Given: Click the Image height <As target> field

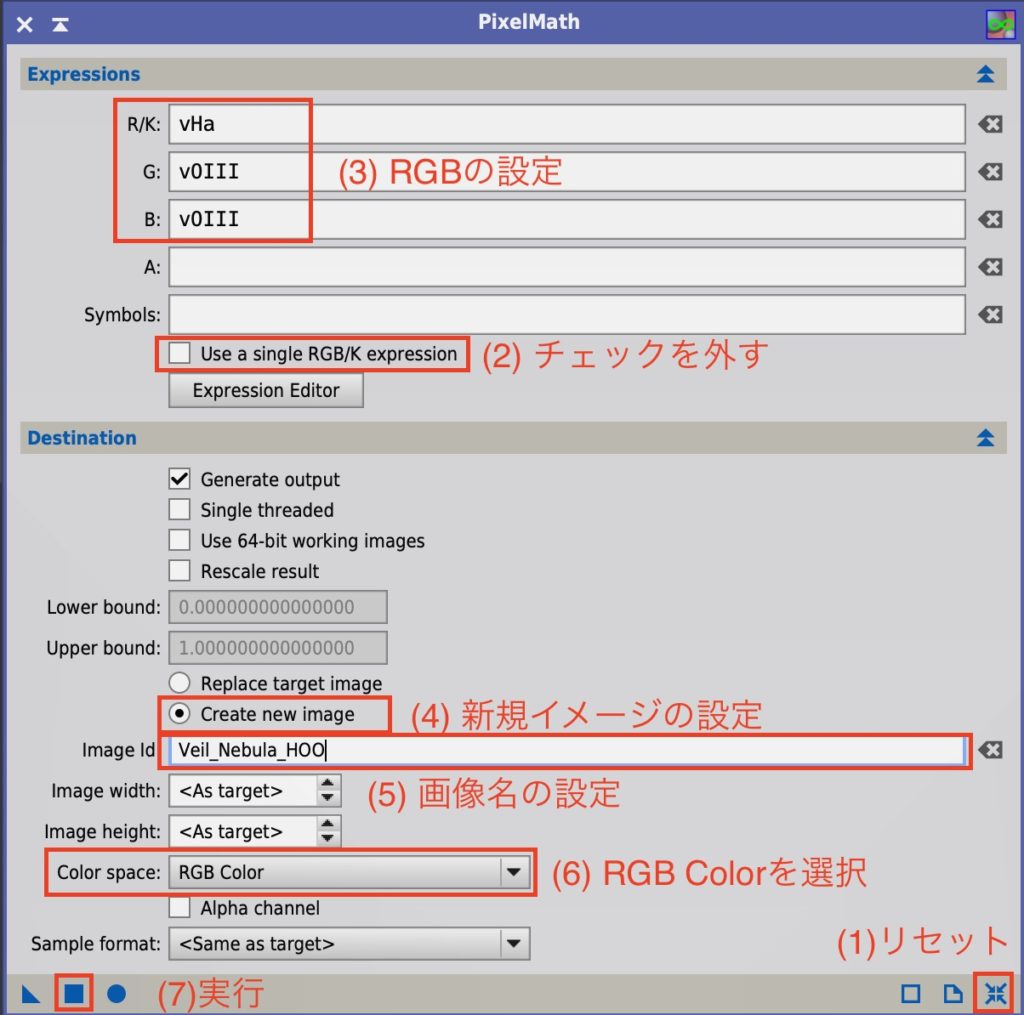Looking at the screenshot, I should pos(243,831).
